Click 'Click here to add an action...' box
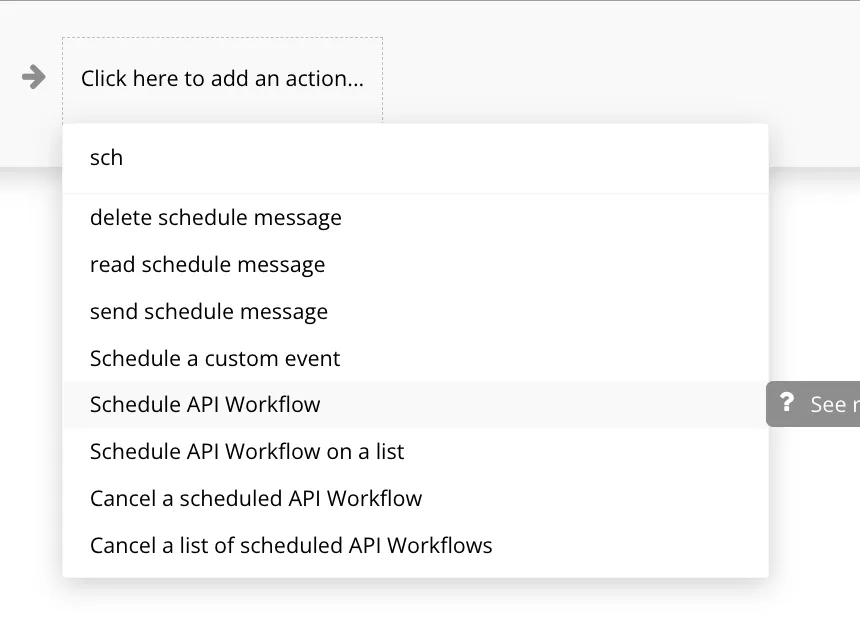This screenshot has height=624, width=860. tap(222, 78)
